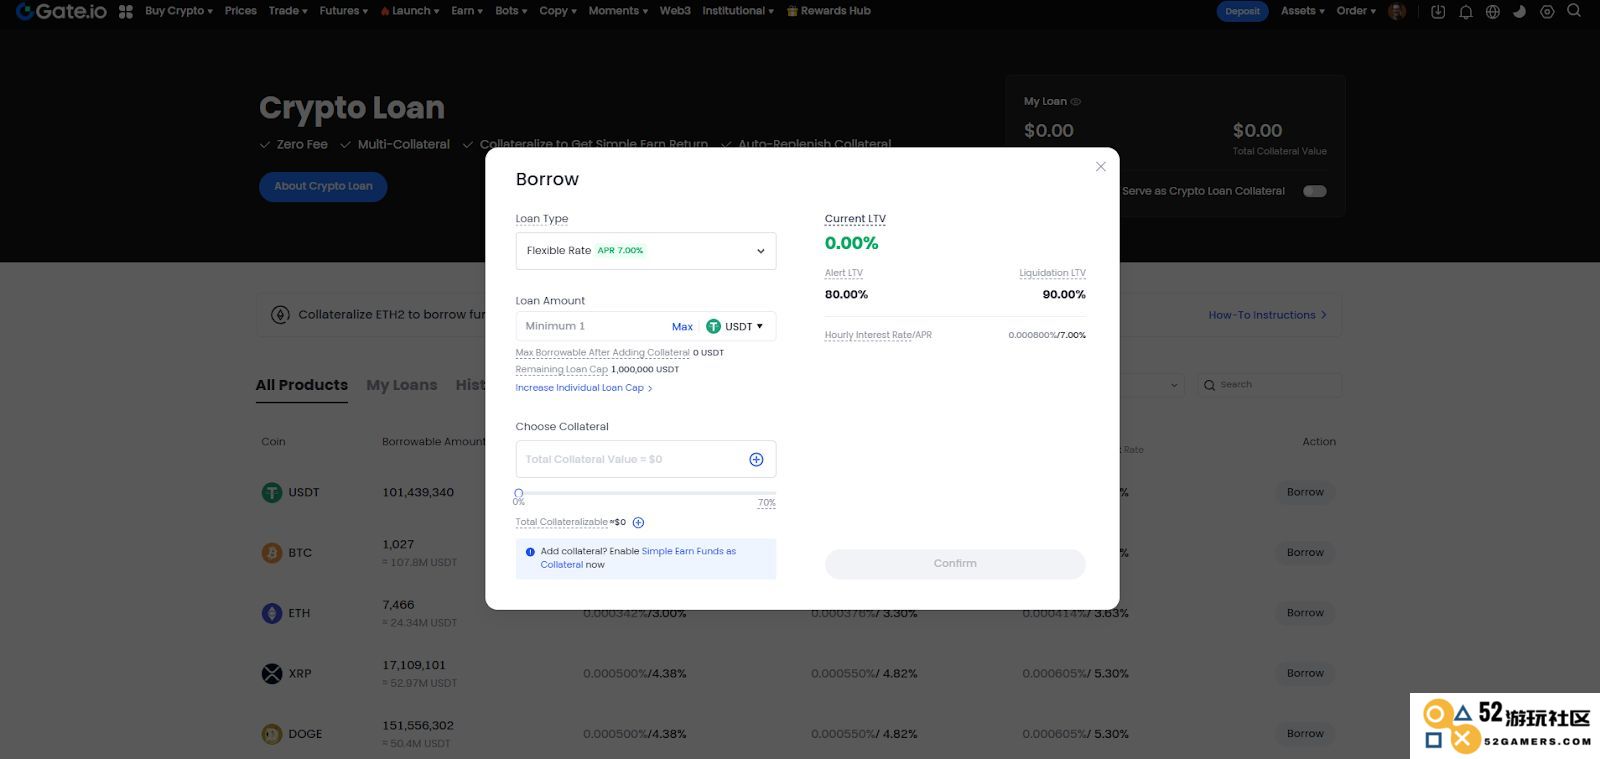The image size is (1600, 759).
Task: Click the search magnifier icon in header
Action: click(1574, 11)
